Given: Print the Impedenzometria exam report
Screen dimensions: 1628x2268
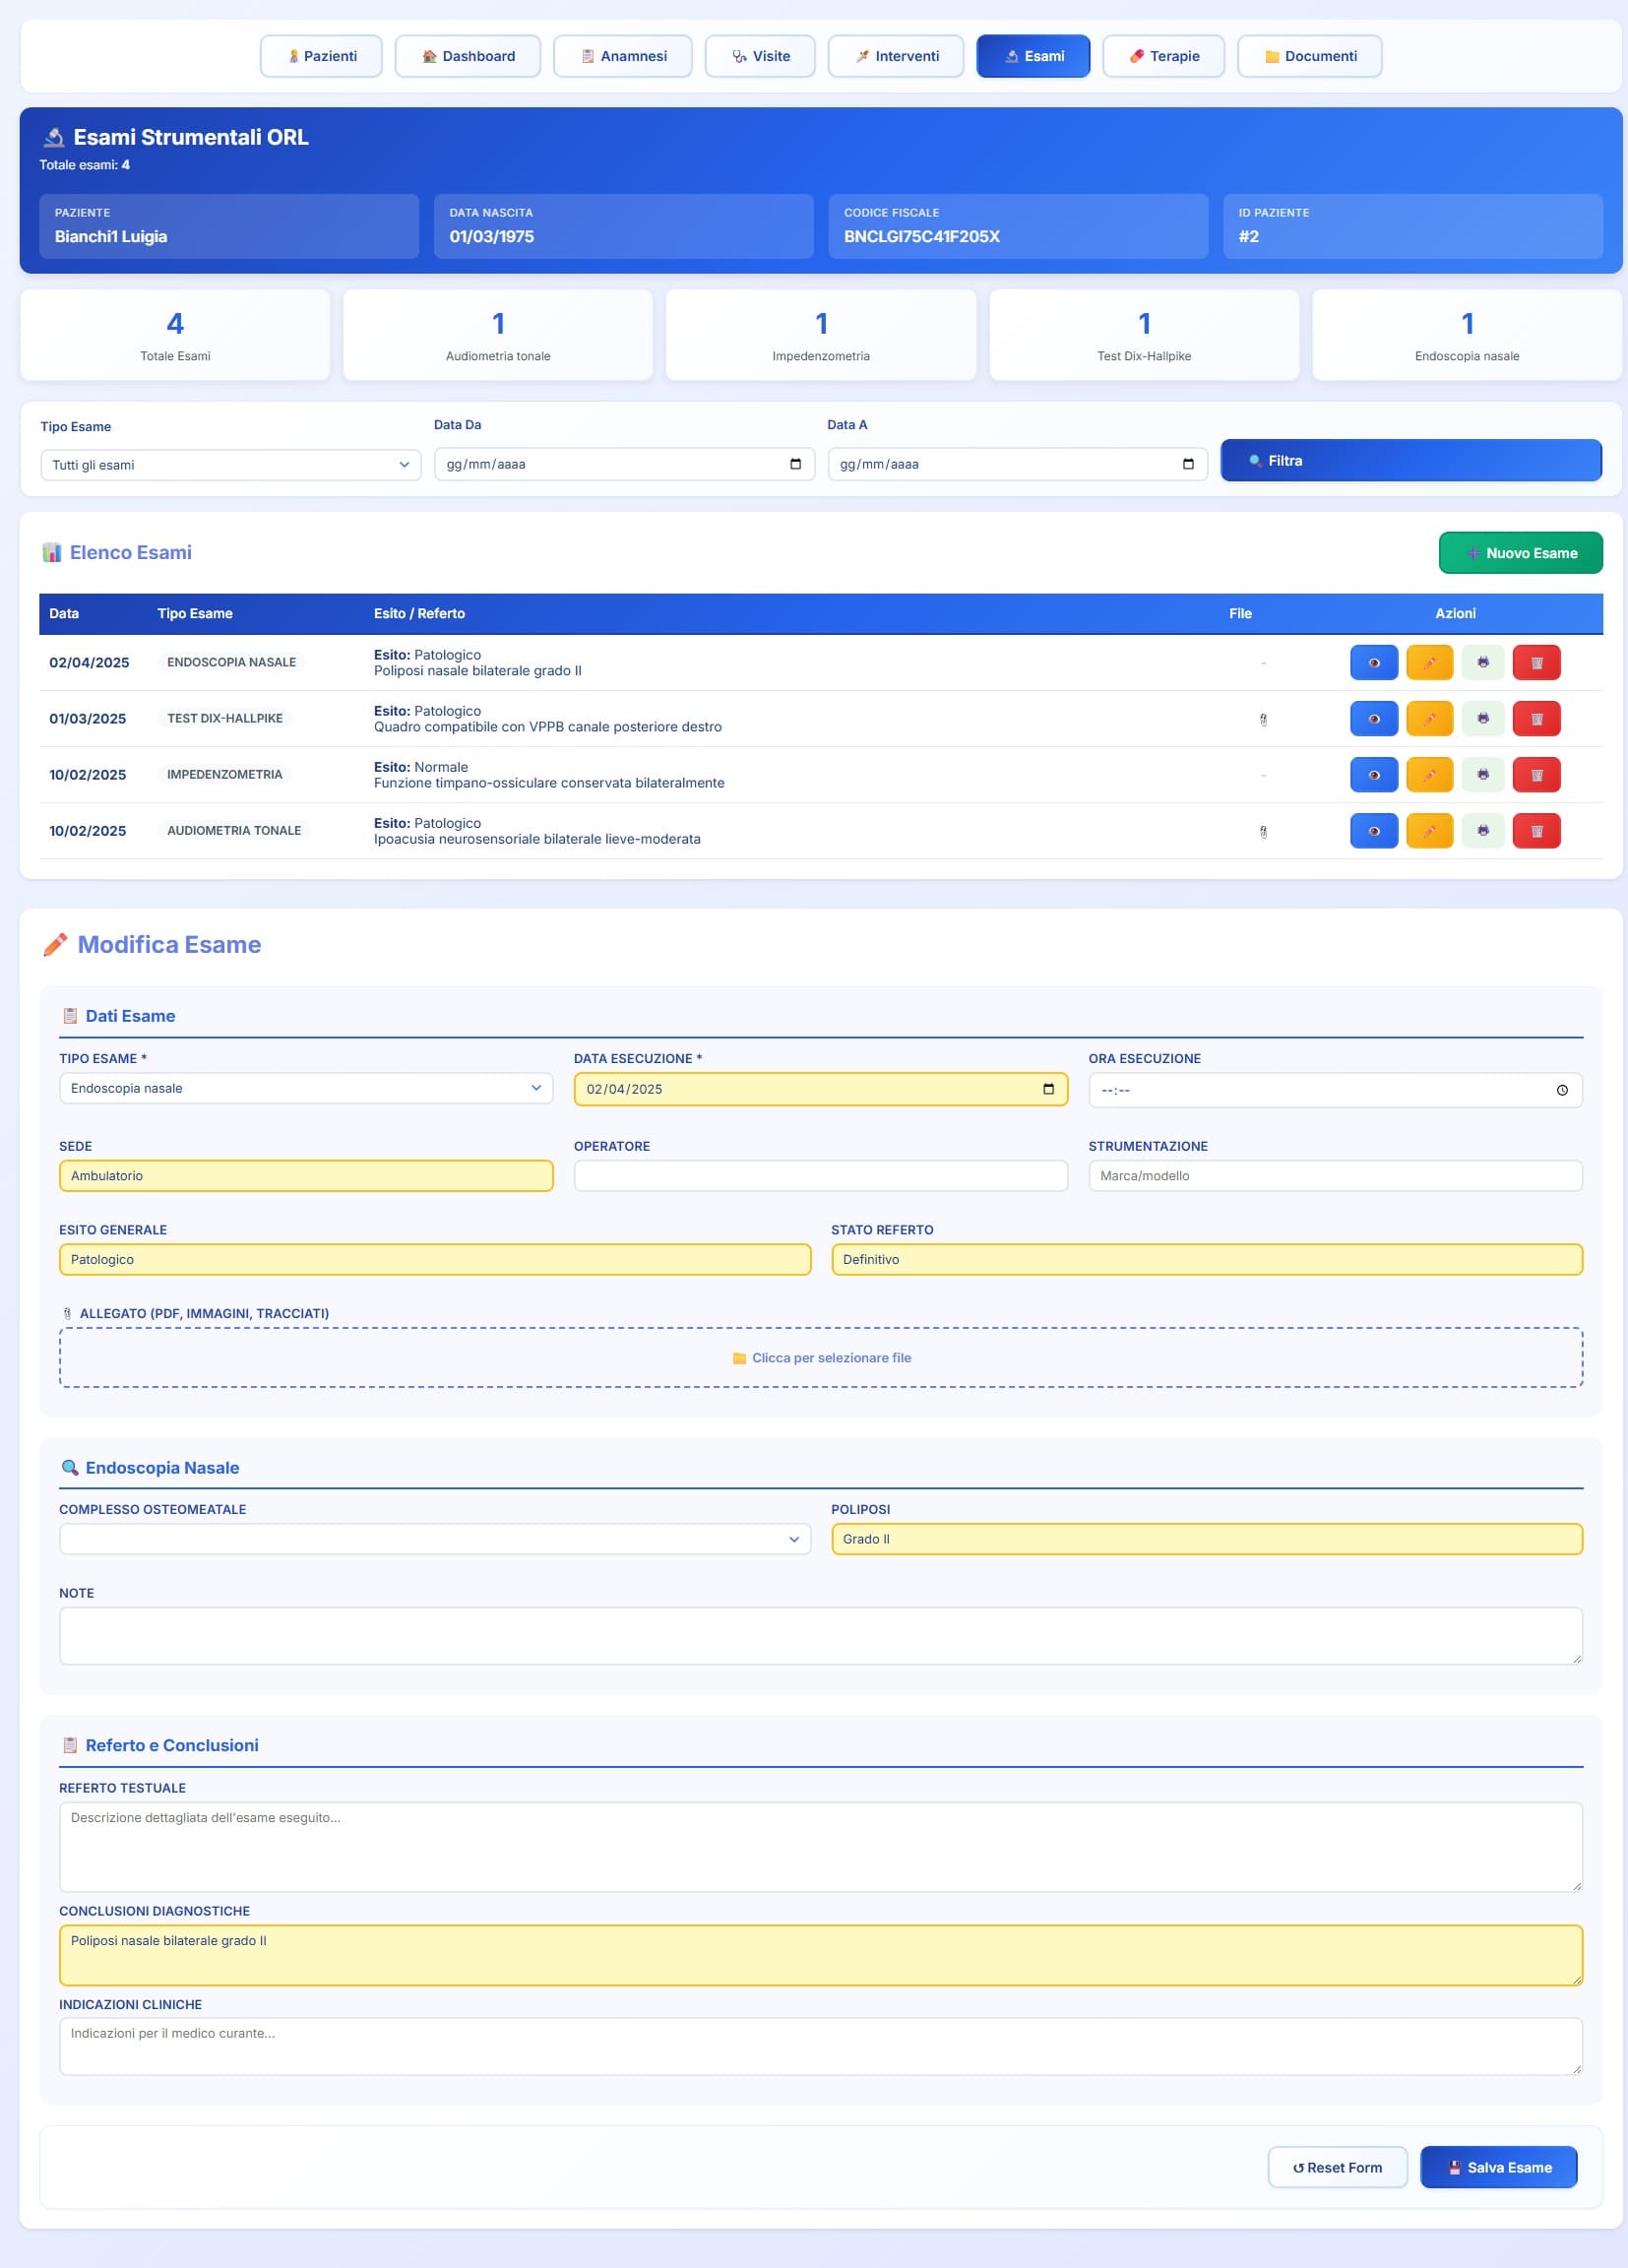Looking at the screenshot, I should click(1482, 774).
